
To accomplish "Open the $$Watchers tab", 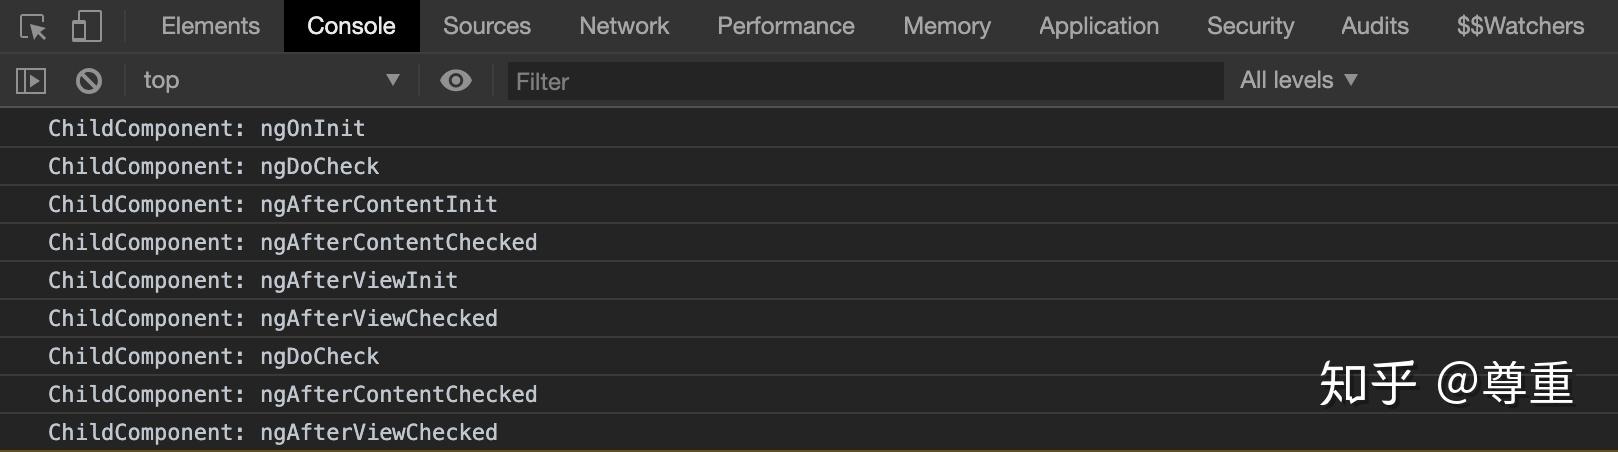I will pos(1520,26).
